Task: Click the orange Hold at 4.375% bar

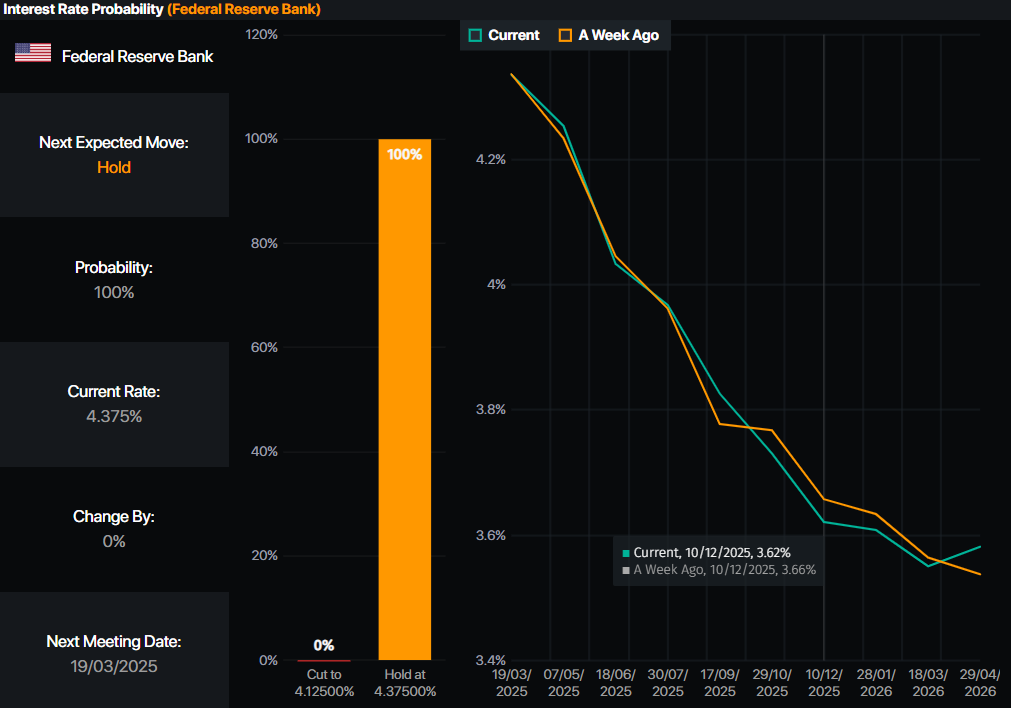Action: pyautogui.click(x=404, y=400)
